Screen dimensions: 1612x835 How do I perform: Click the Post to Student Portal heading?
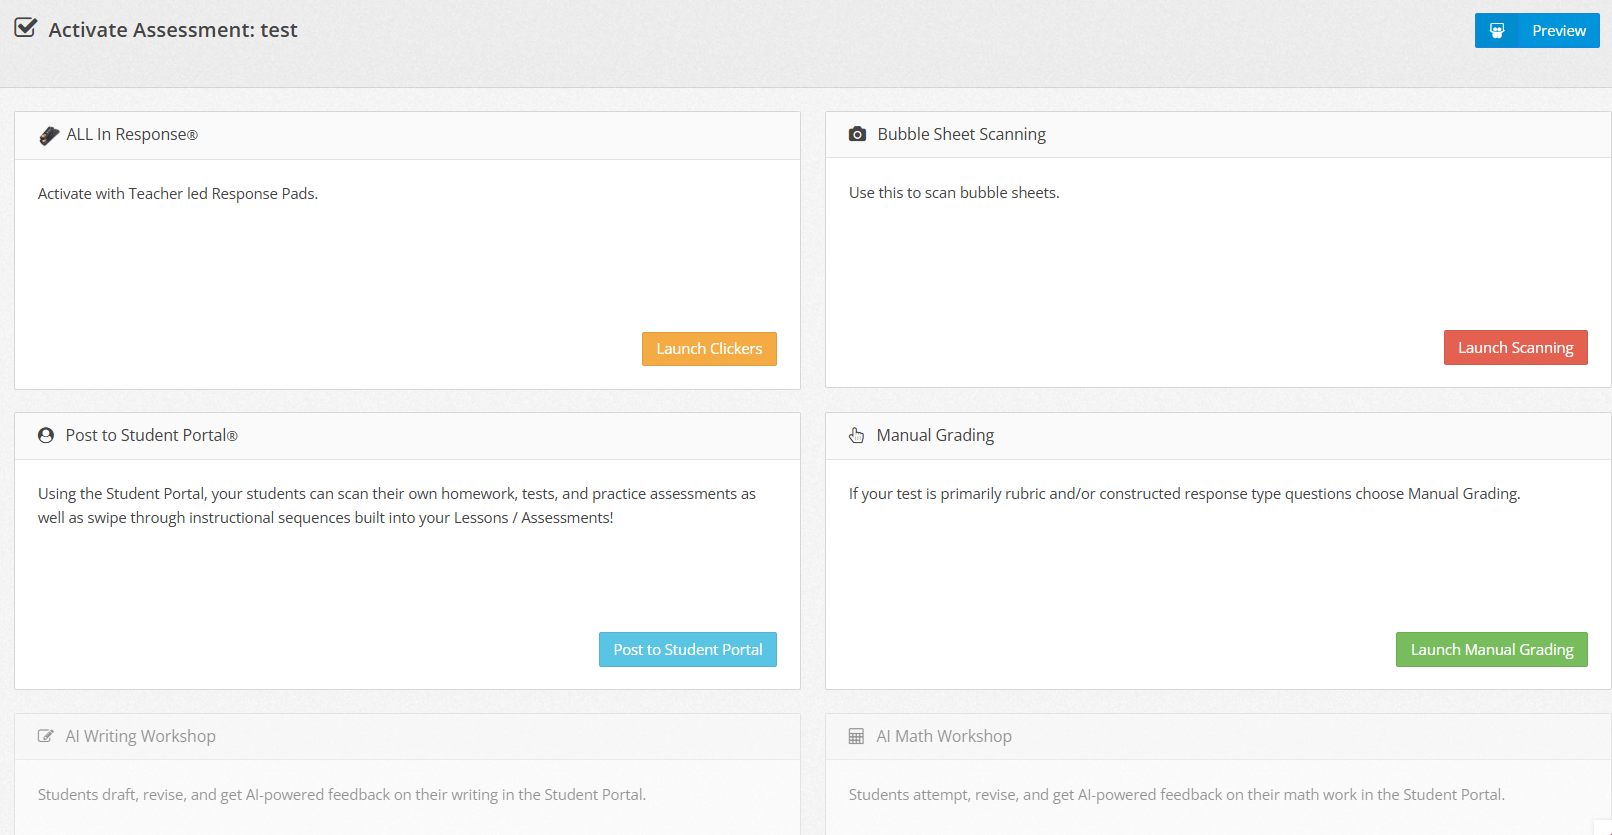[x=152, y=435]
